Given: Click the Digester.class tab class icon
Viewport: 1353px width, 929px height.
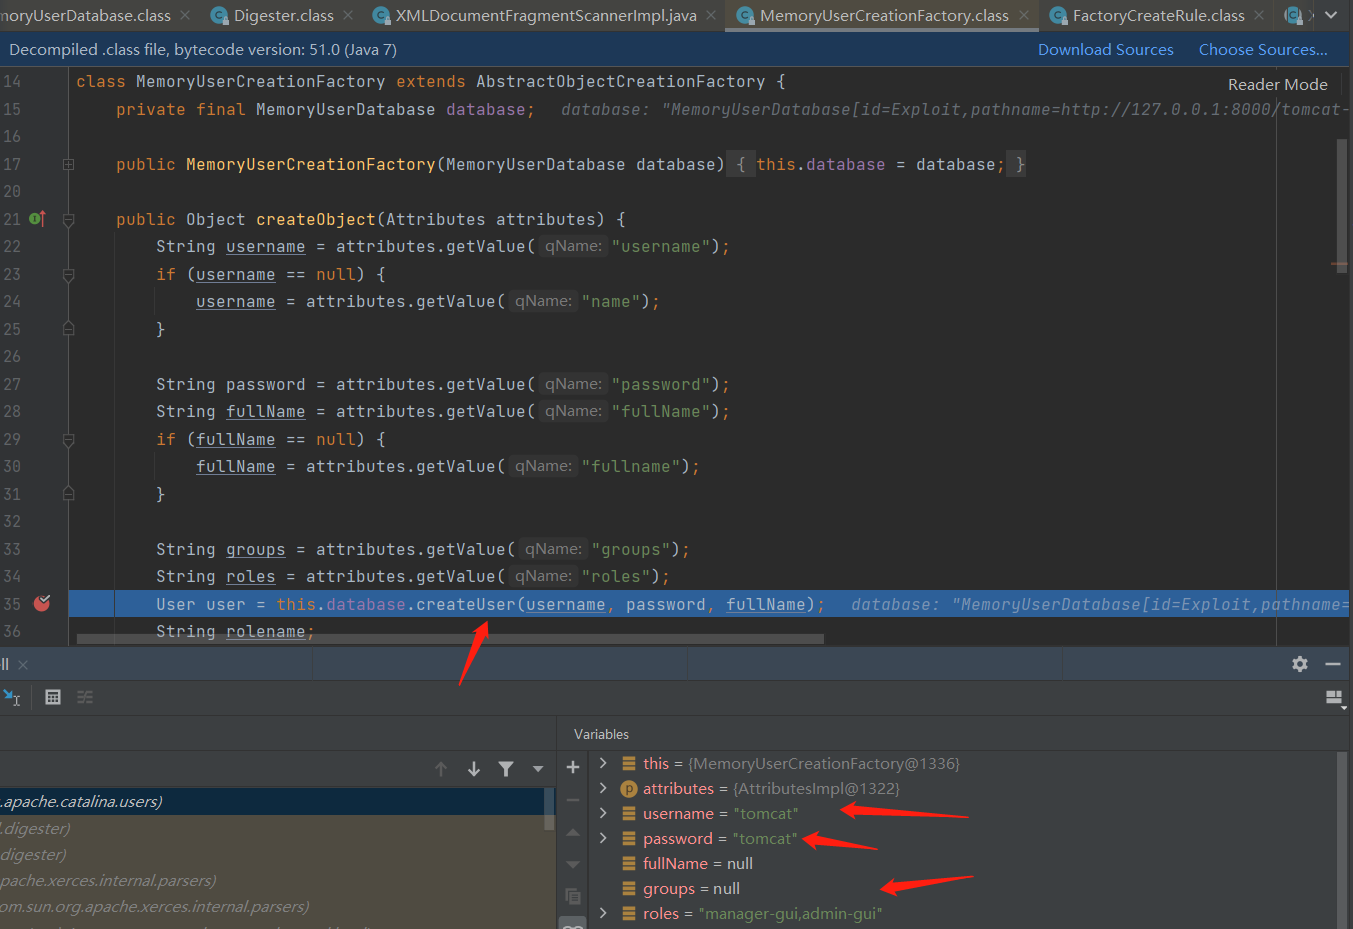Looking at the screenshot, I should click(219, 15).
